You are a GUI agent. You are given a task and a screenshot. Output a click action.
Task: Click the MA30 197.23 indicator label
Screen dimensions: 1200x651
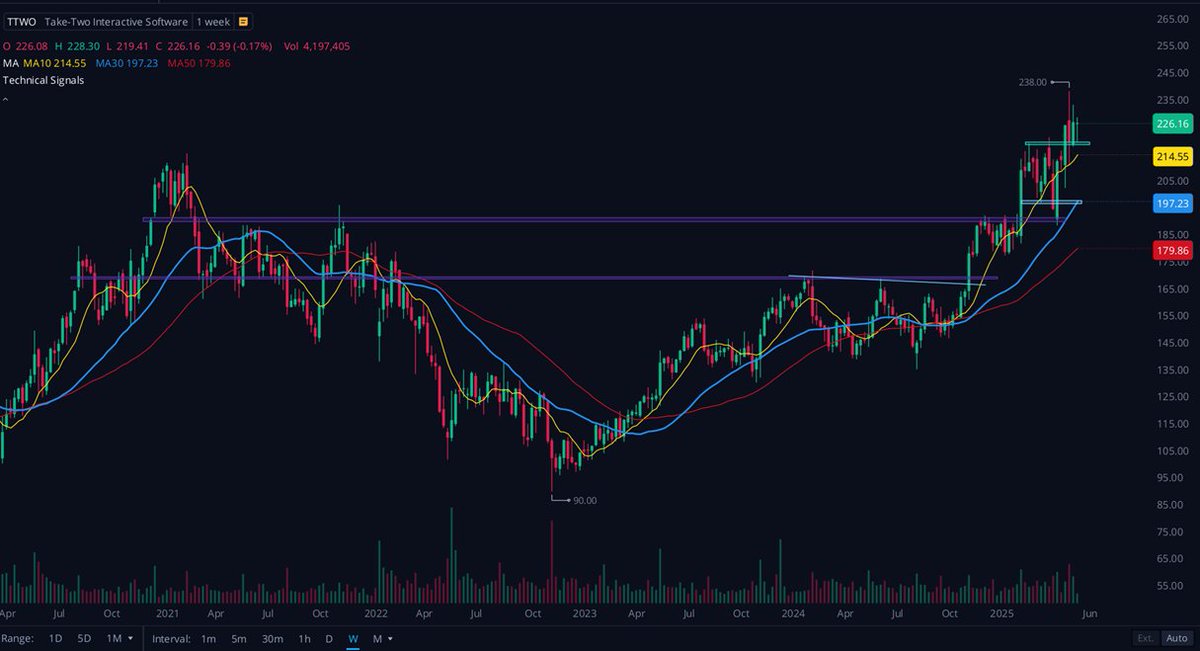[127, 62]
